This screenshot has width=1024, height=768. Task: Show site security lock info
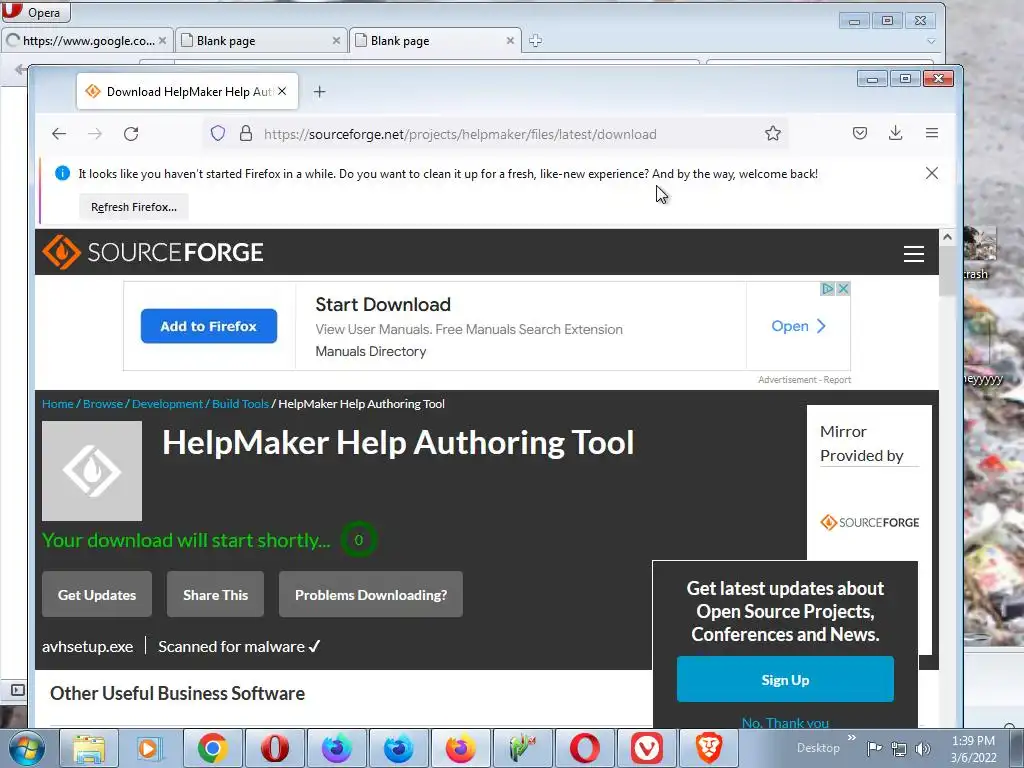pyautogui.click(x=246, y=134)
